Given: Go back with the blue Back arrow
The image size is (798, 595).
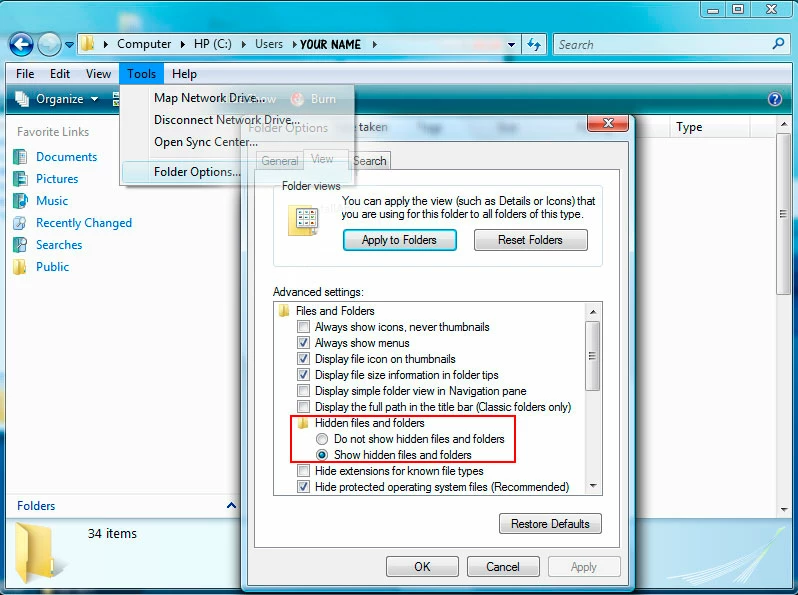Looking at the screenshot, I should tap(21, 44).
